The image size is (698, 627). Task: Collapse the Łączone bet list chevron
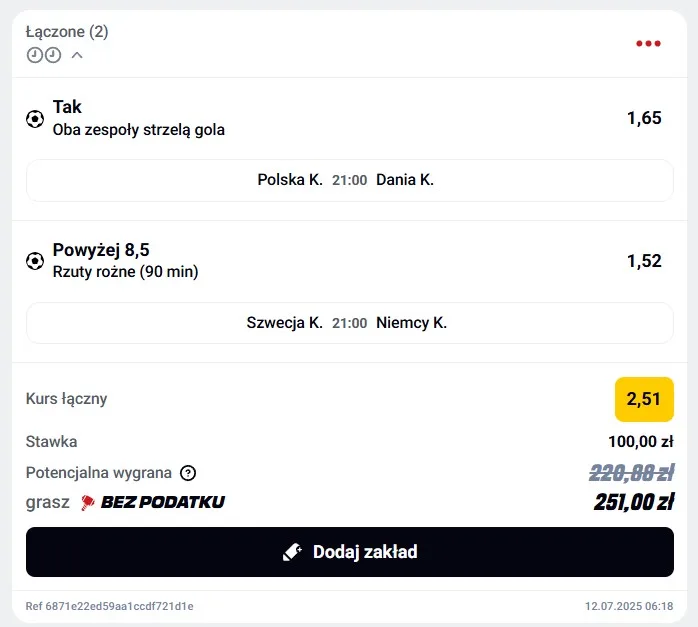77,55
